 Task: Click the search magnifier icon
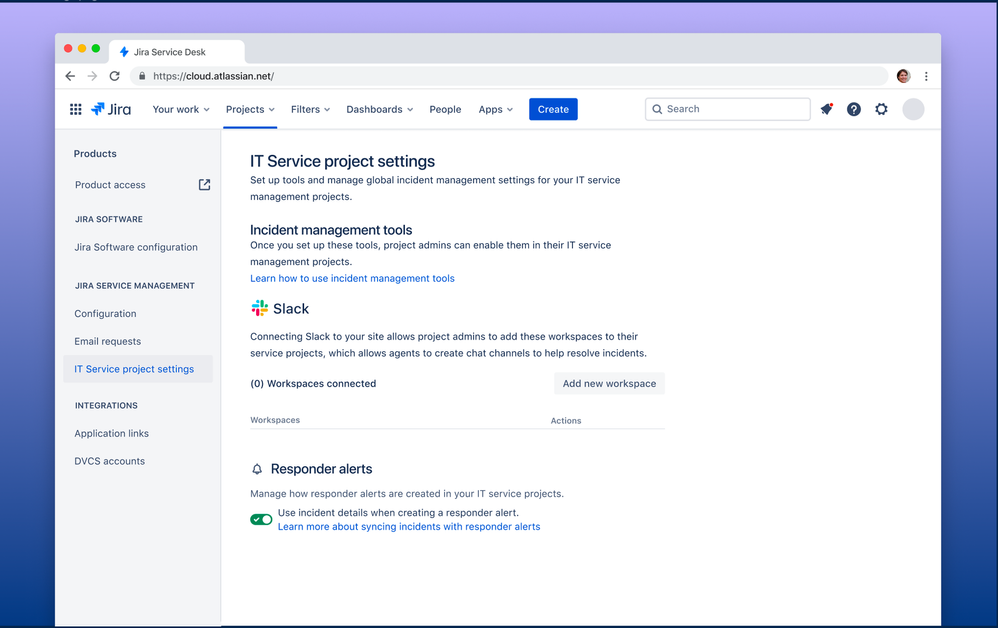[x=657, y=109]
